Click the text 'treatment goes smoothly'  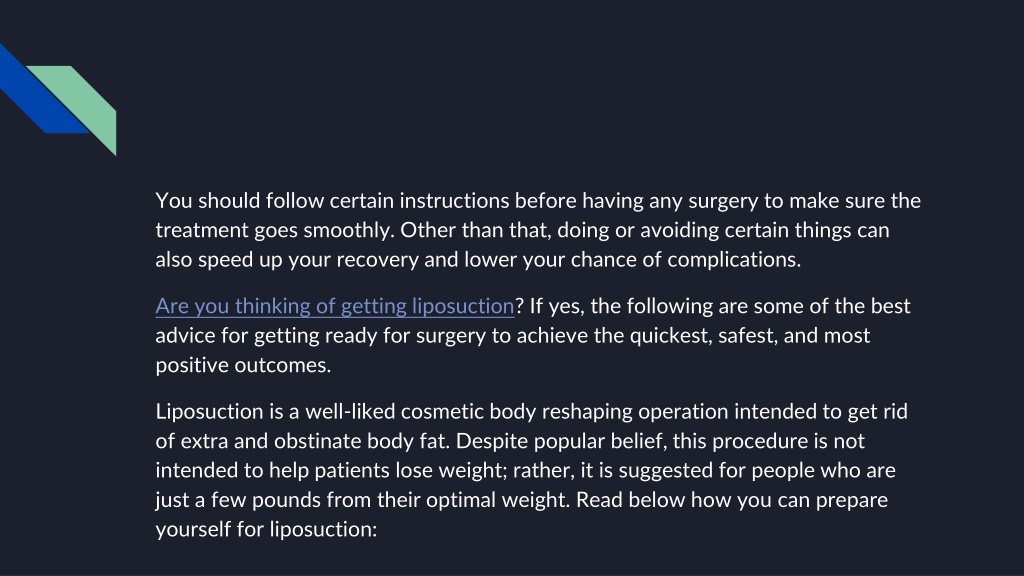tap(274, 231)
